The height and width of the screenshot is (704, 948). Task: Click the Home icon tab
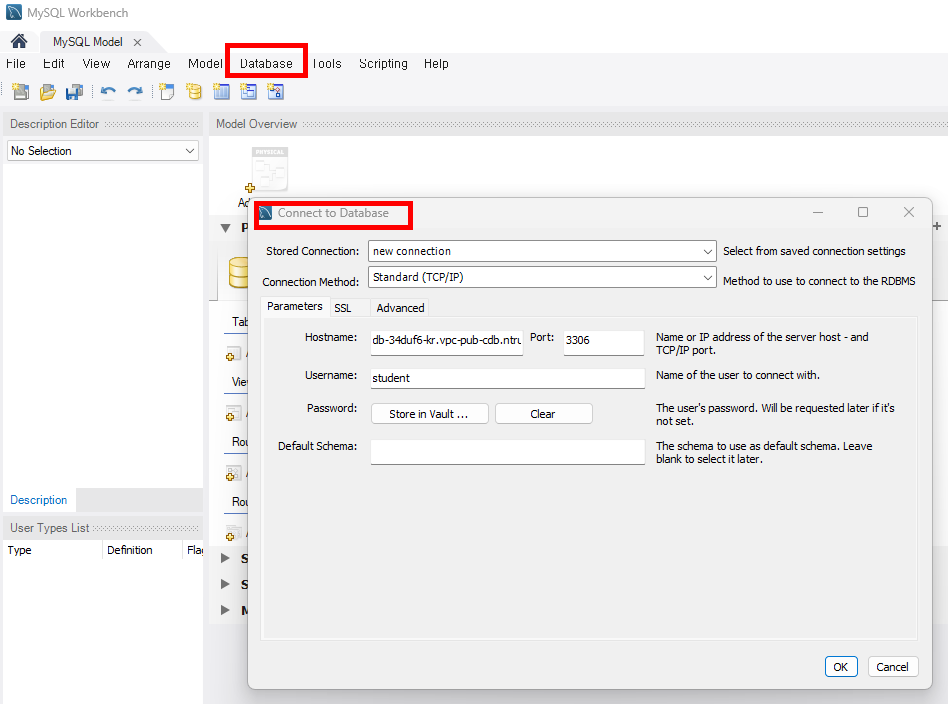(19, 41)
